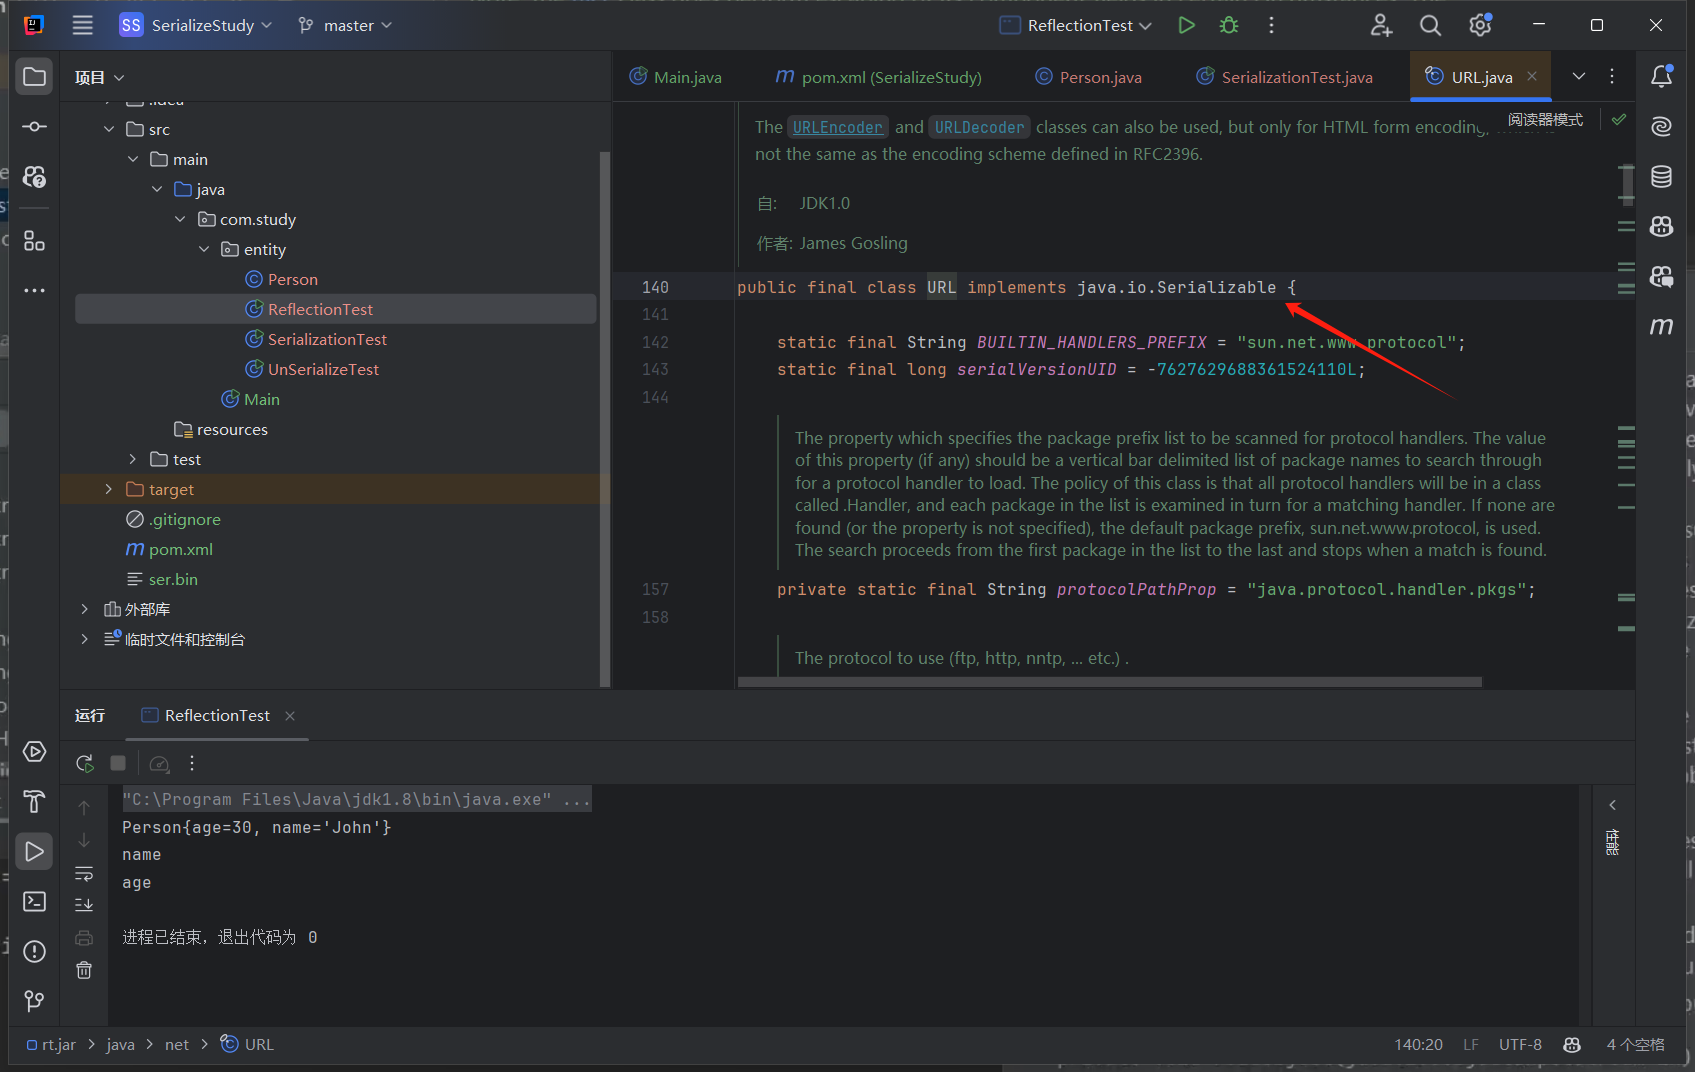This screenshot has width=1695, height=1072.
Task: Expand the test folder
Action: pos(133,459)
